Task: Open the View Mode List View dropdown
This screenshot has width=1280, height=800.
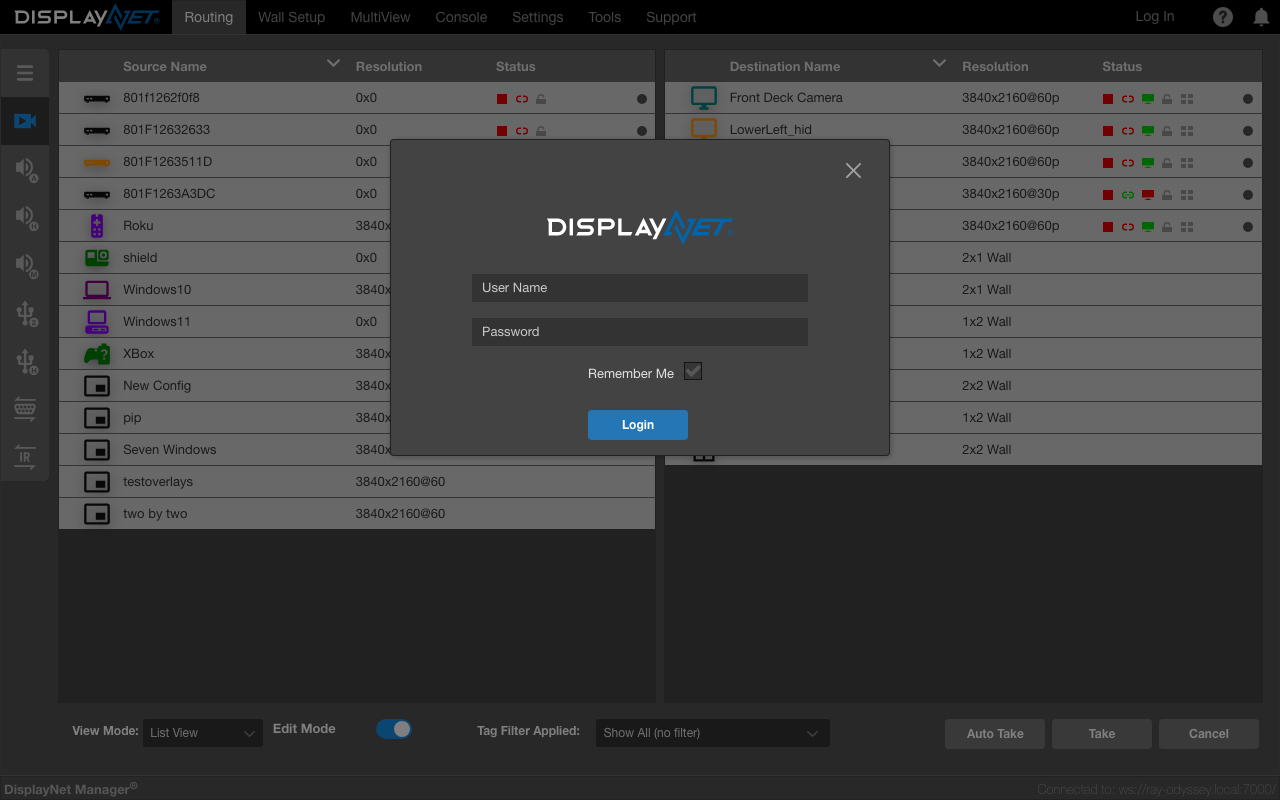Action: pyautogui.click(x=203, y=733)
